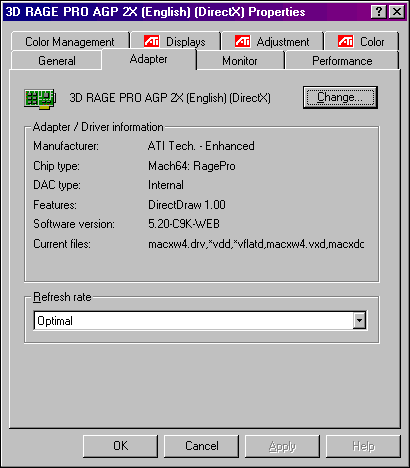This screenshot has height=468, width=410.
Task: Click the Software version: label
Action: 74,224
